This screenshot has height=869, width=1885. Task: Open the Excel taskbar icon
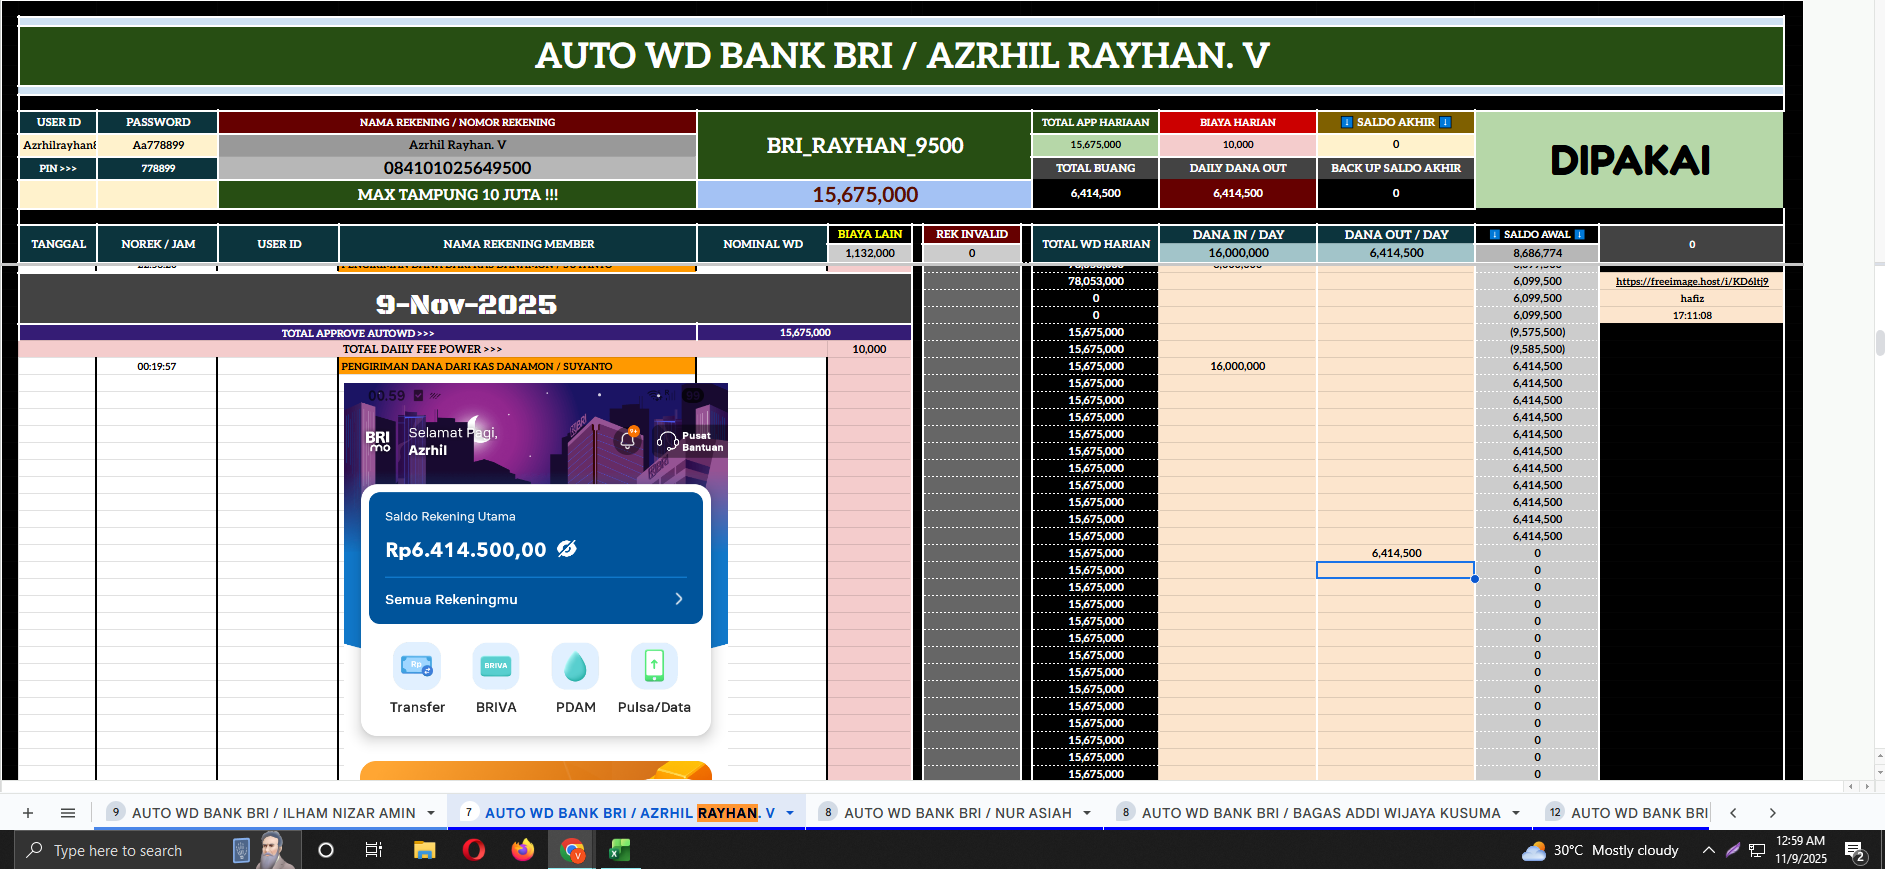tap(620, 850)
